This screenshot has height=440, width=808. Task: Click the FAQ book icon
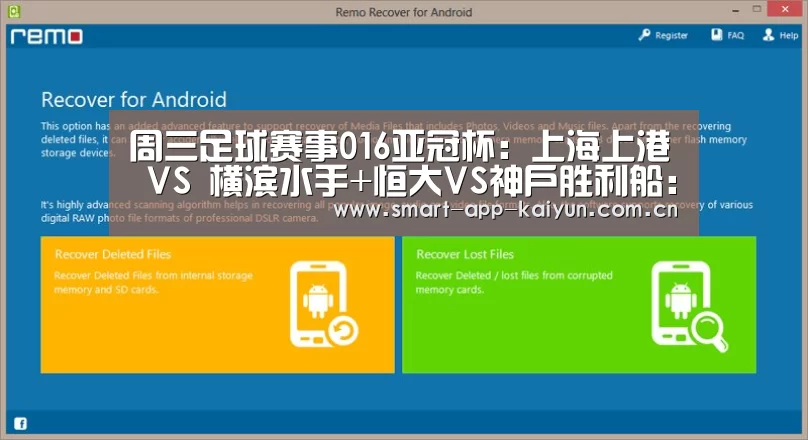pyautogui.click(x=717, y=35)
